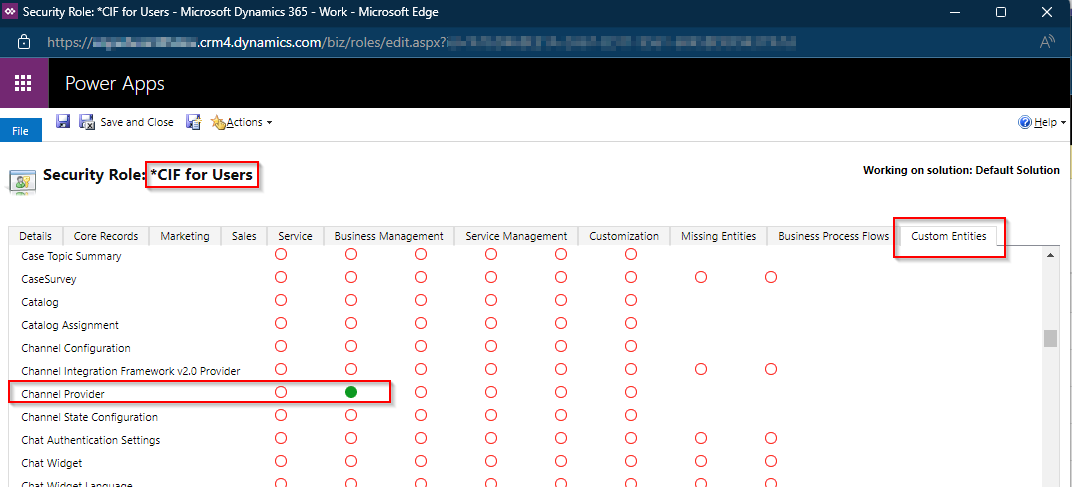Open the Business Management tab

389,236
